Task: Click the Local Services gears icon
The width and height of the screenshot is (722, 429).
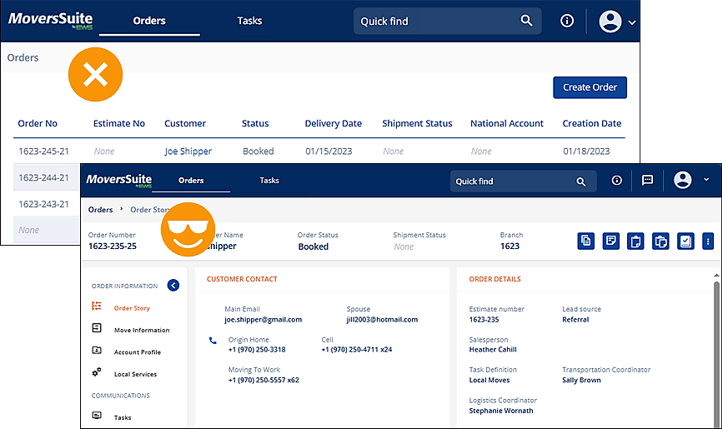Action: click(x=96, y=372)
